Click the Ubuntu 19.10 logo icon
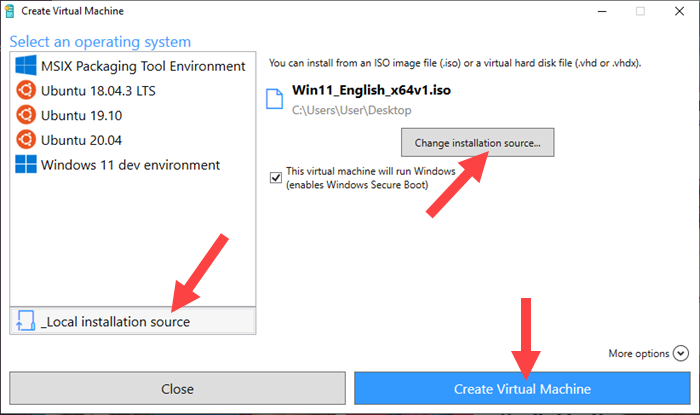Image resolution: width=700 pixels, height=415 pixels. (26, 115)
